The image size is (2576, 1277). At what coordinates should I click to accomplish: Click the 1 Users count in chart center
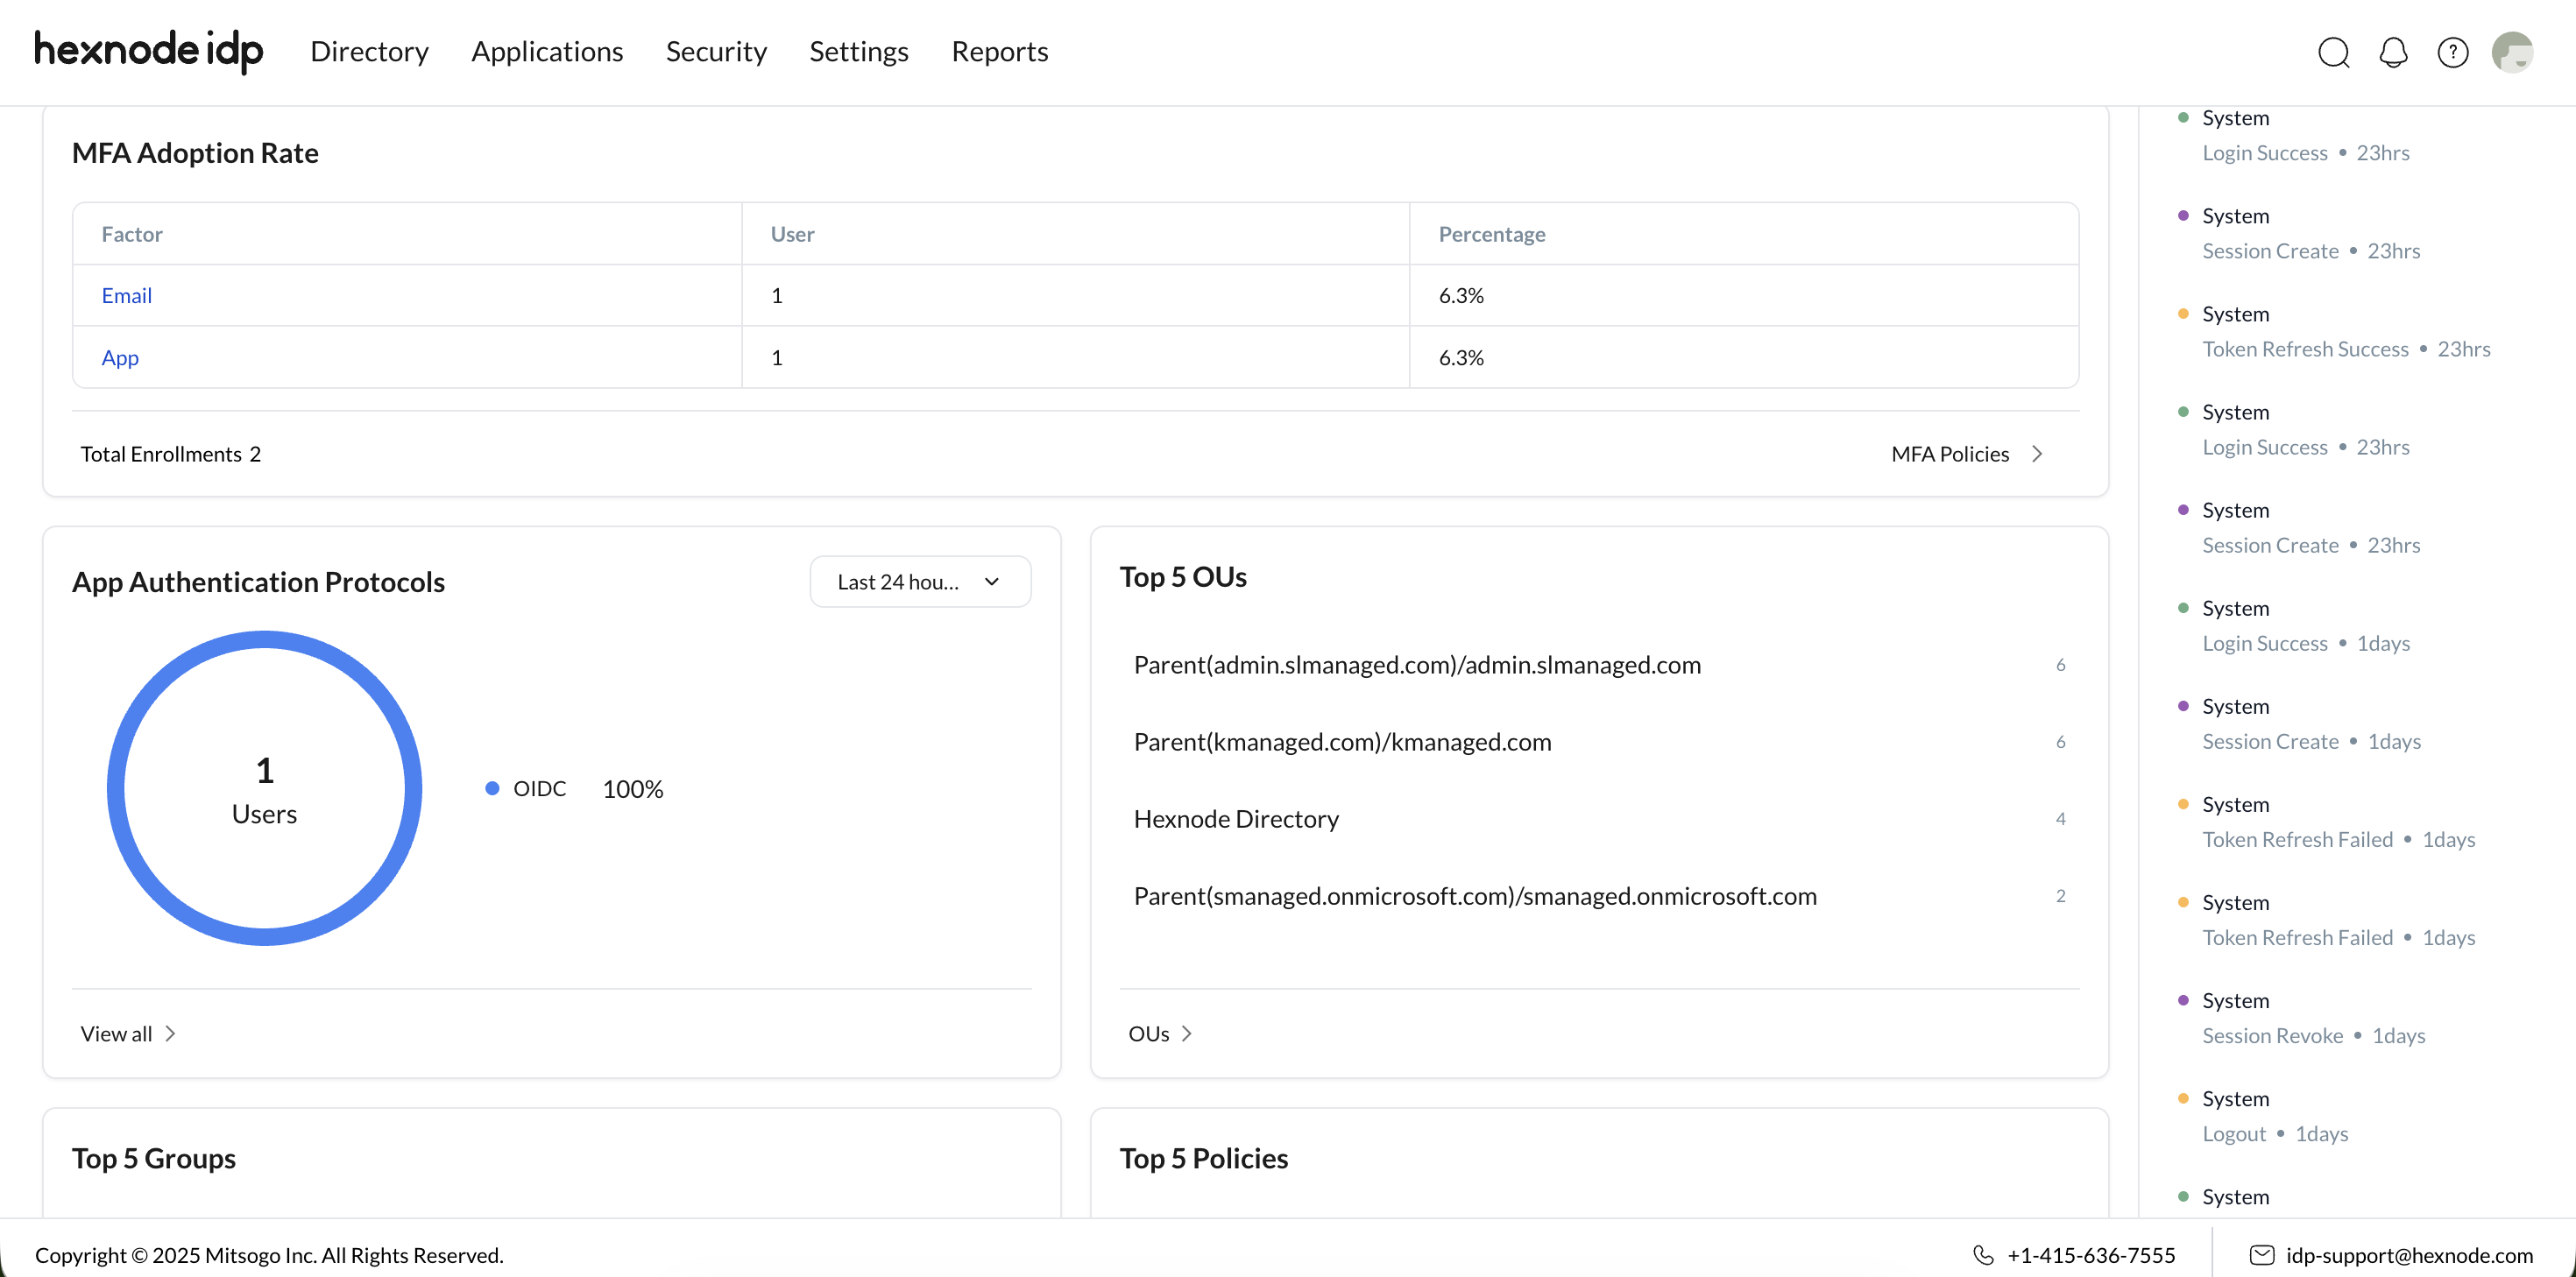click(x=264, y=790)
